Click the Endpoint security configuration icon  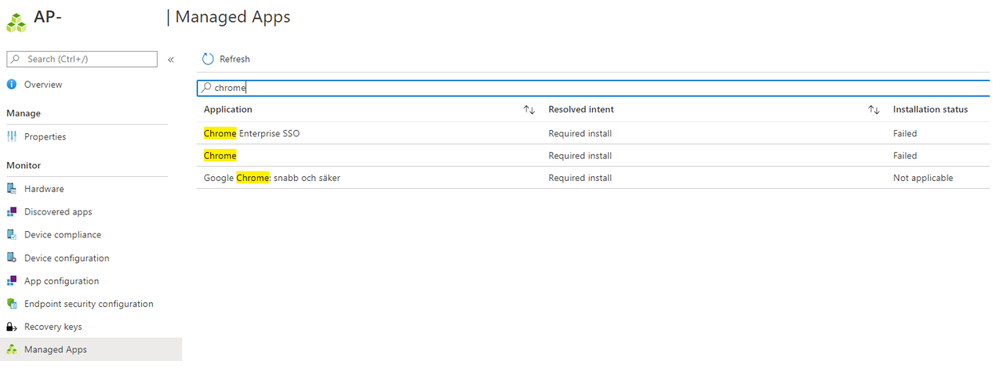pos(11,304)
